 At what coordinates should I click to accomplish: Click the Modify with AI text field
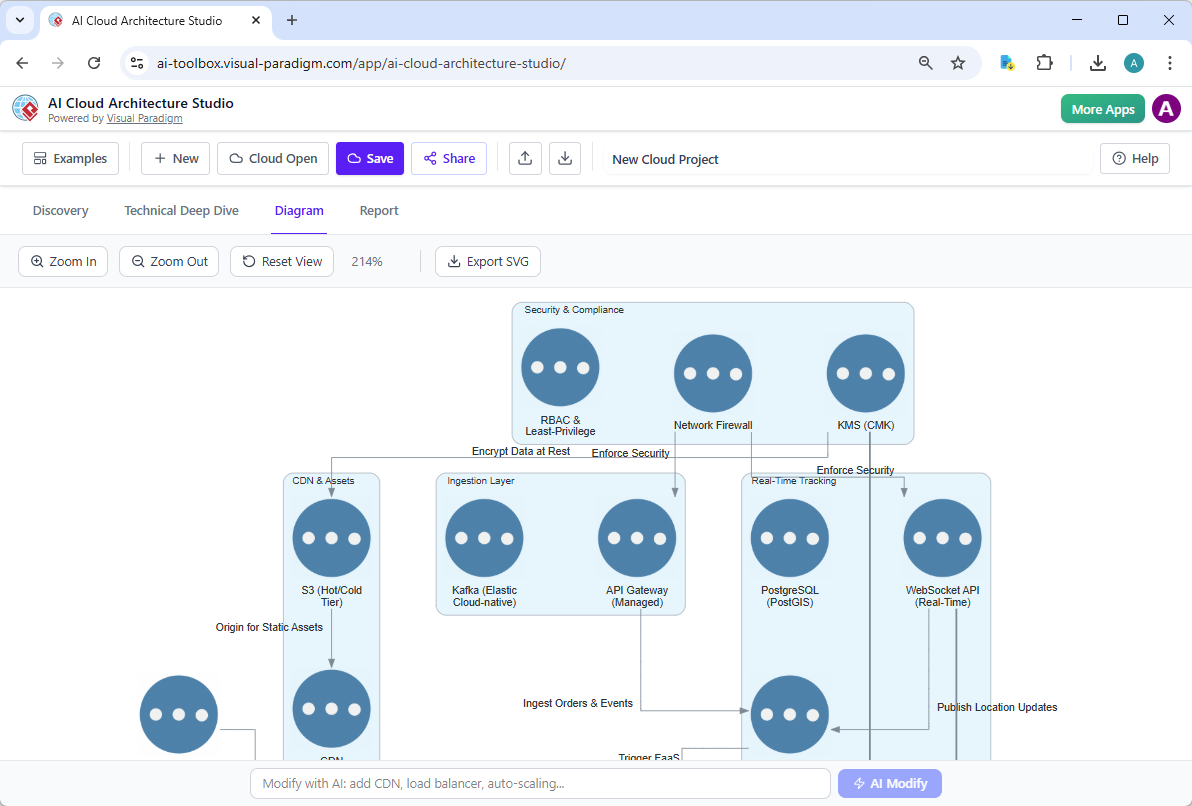[x=540, y=783]
